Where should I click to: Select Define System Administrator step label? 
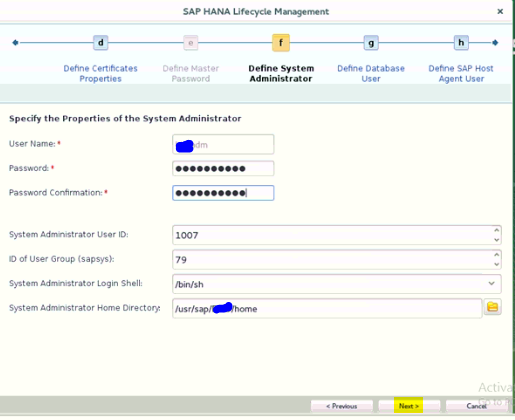(281, 73)
